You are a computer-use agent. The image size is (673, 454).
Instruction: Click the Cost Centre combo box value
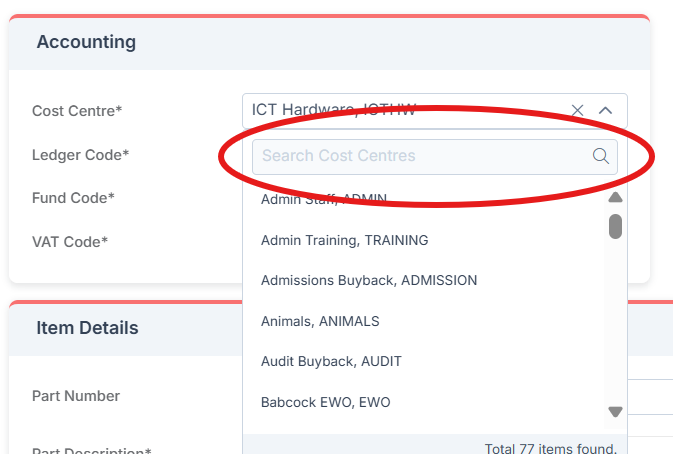400,110
